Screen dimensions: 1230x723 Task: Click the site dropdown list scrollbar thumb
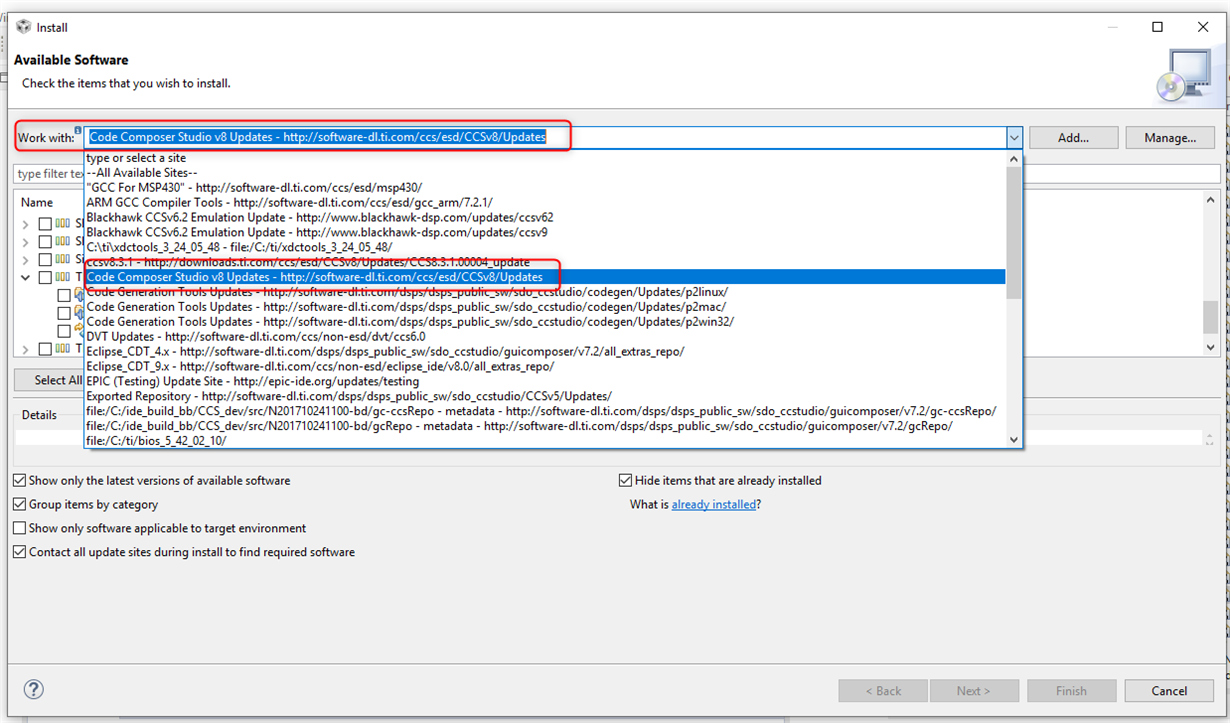(1014, 232)
